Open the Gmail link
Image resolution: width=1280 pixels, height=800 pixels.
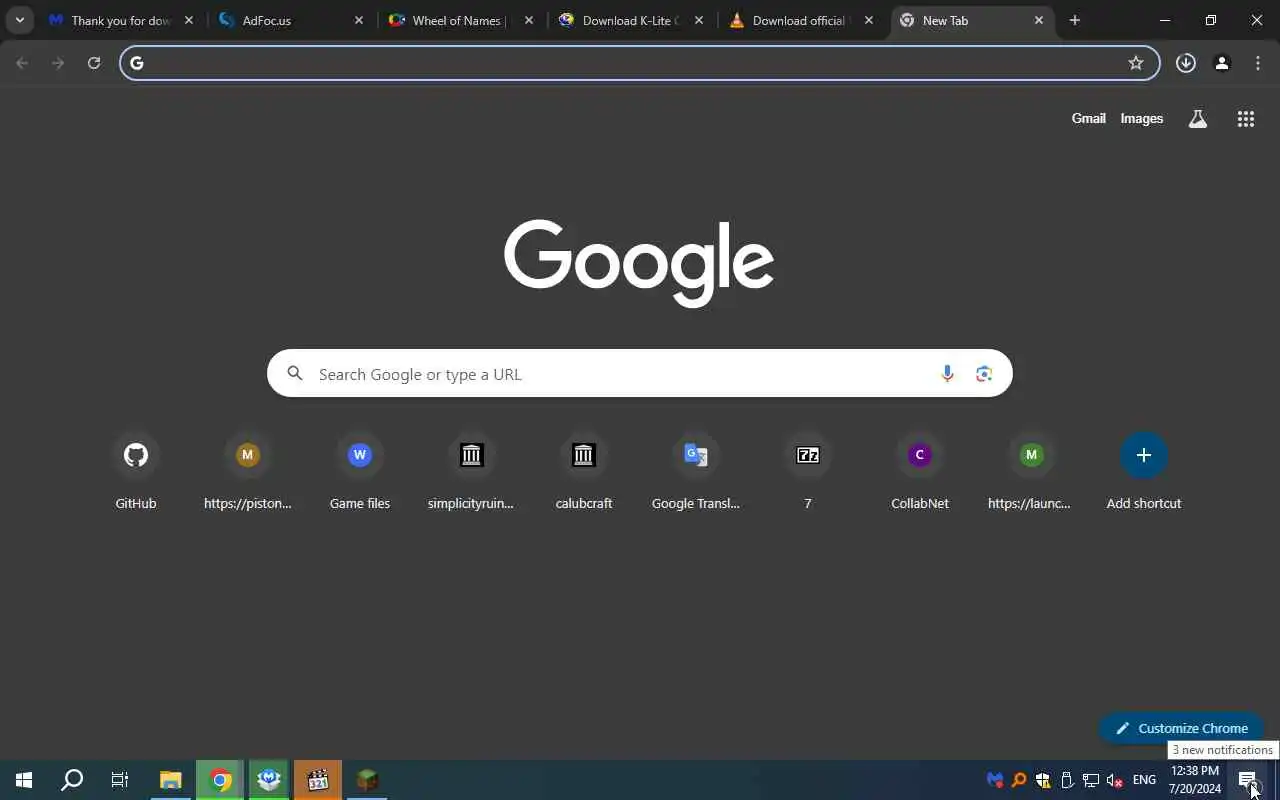1088,118
